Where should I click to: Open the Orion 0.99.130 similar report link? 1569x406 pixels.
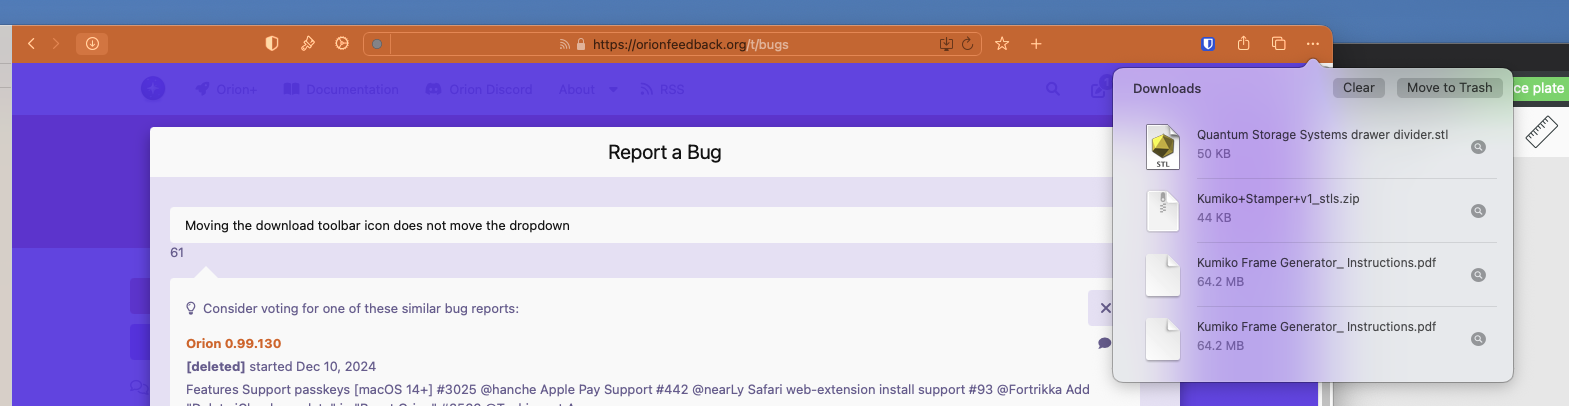[x=234, y=343]
